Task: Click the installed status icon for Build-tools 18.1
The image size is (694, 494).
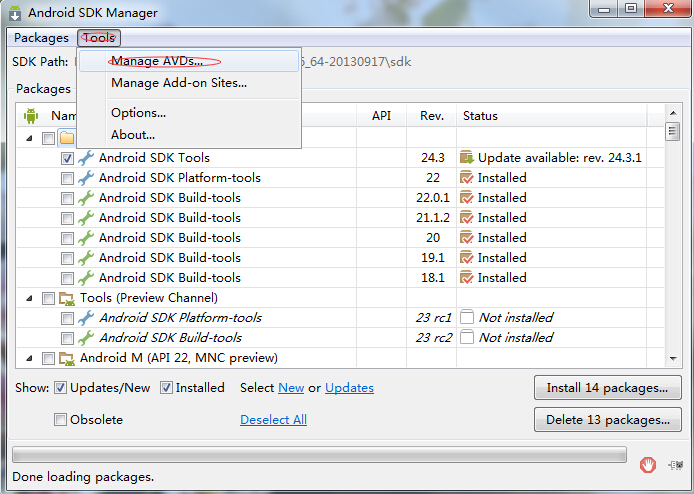Action: click(x=467, y=278)
